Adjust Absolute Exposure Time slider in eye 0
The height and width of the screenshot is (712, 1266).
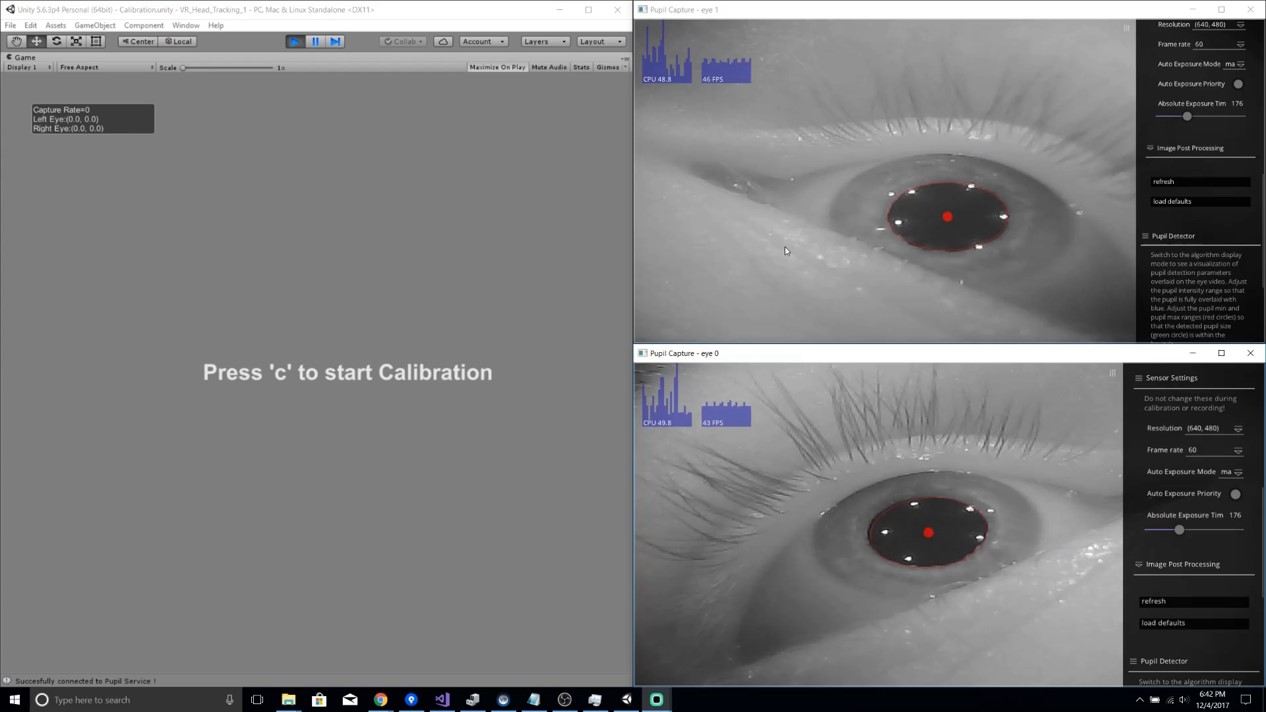pos(1180,530)
